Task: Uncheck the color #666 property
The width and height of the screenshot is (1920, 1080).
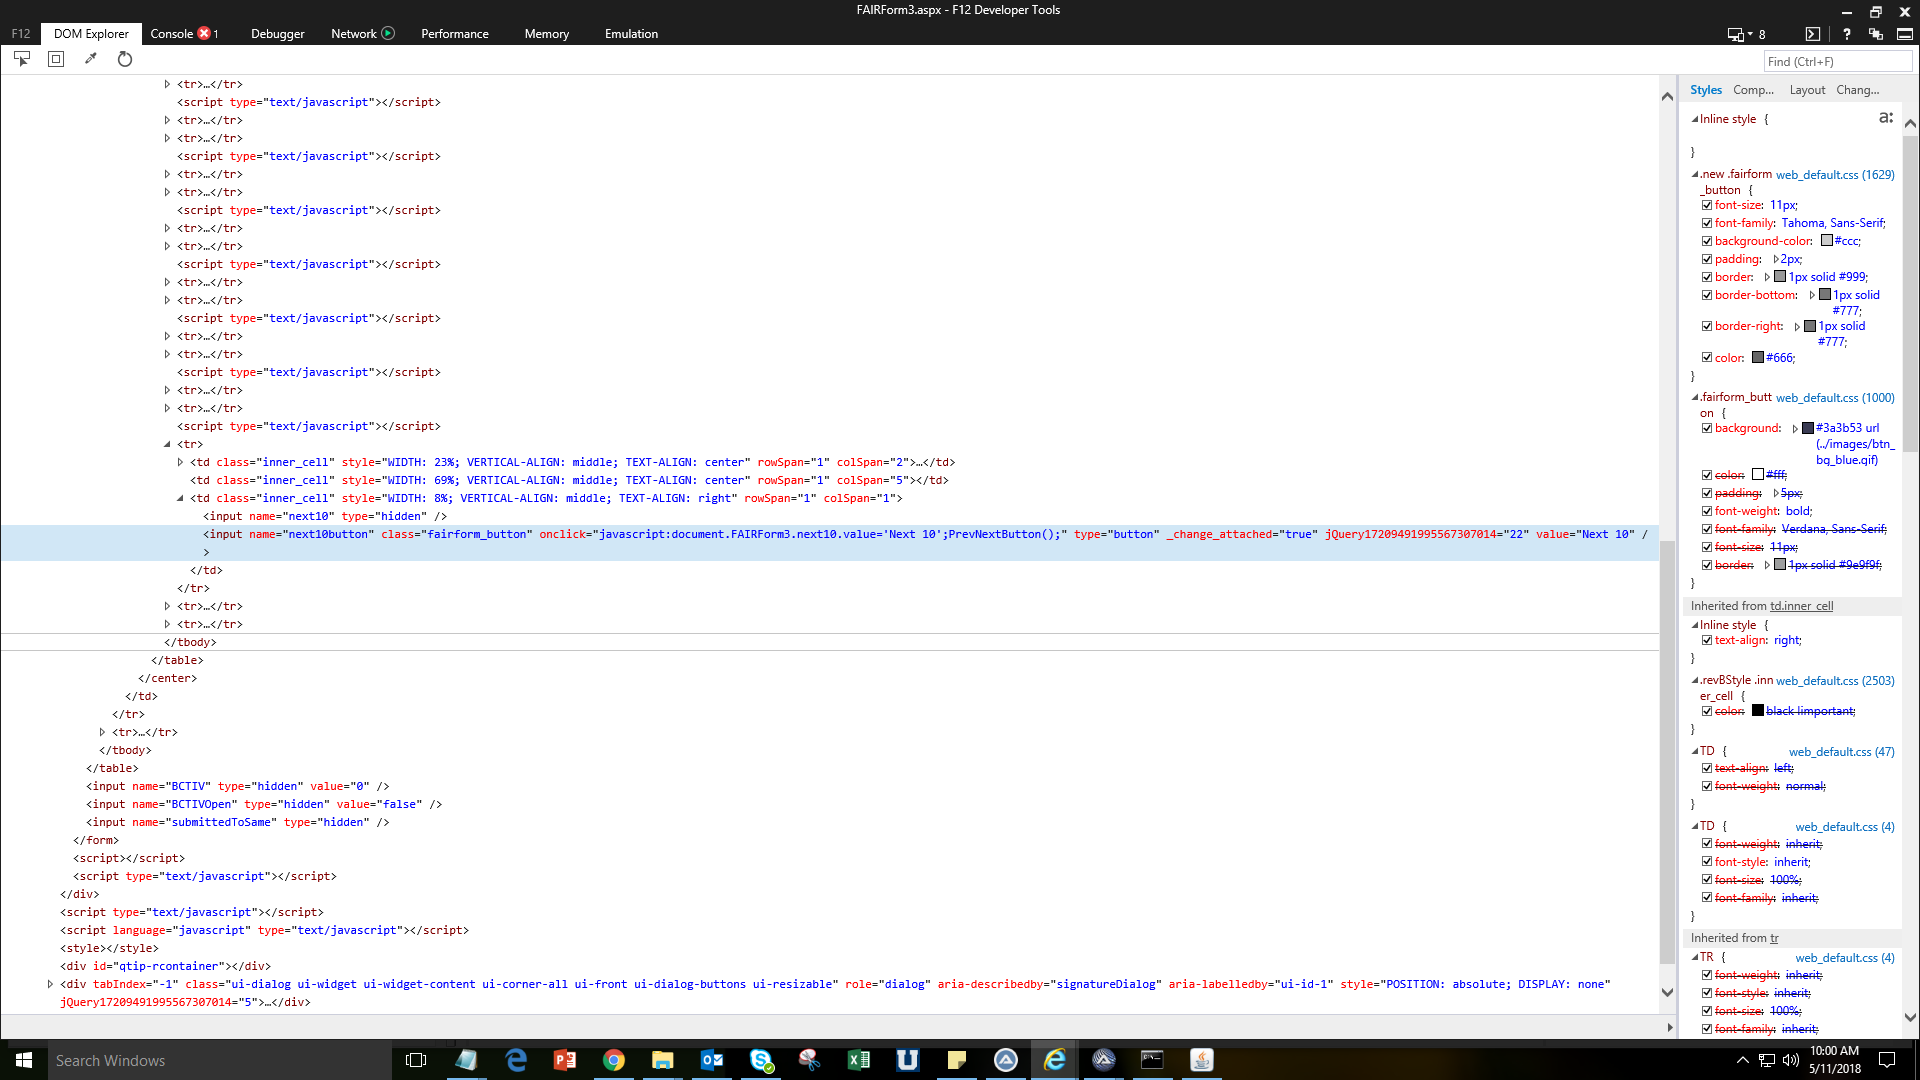Action: click(x=1707, y=357)
